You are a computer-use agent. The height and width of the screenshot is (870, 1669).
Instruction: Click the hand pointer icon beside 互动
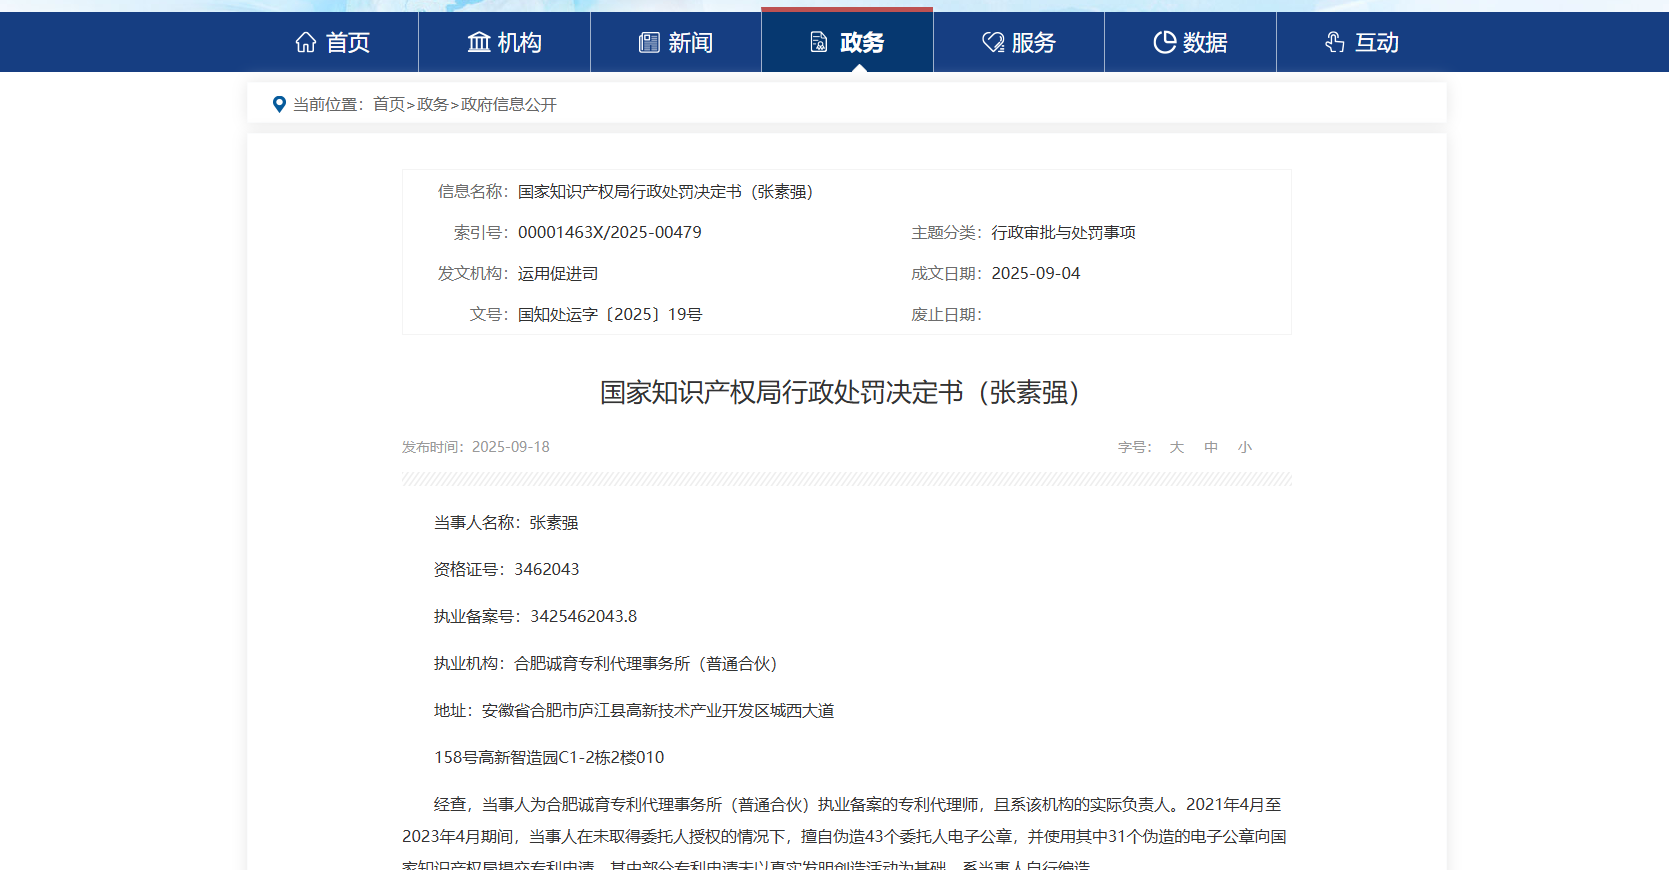point(1335,42)
